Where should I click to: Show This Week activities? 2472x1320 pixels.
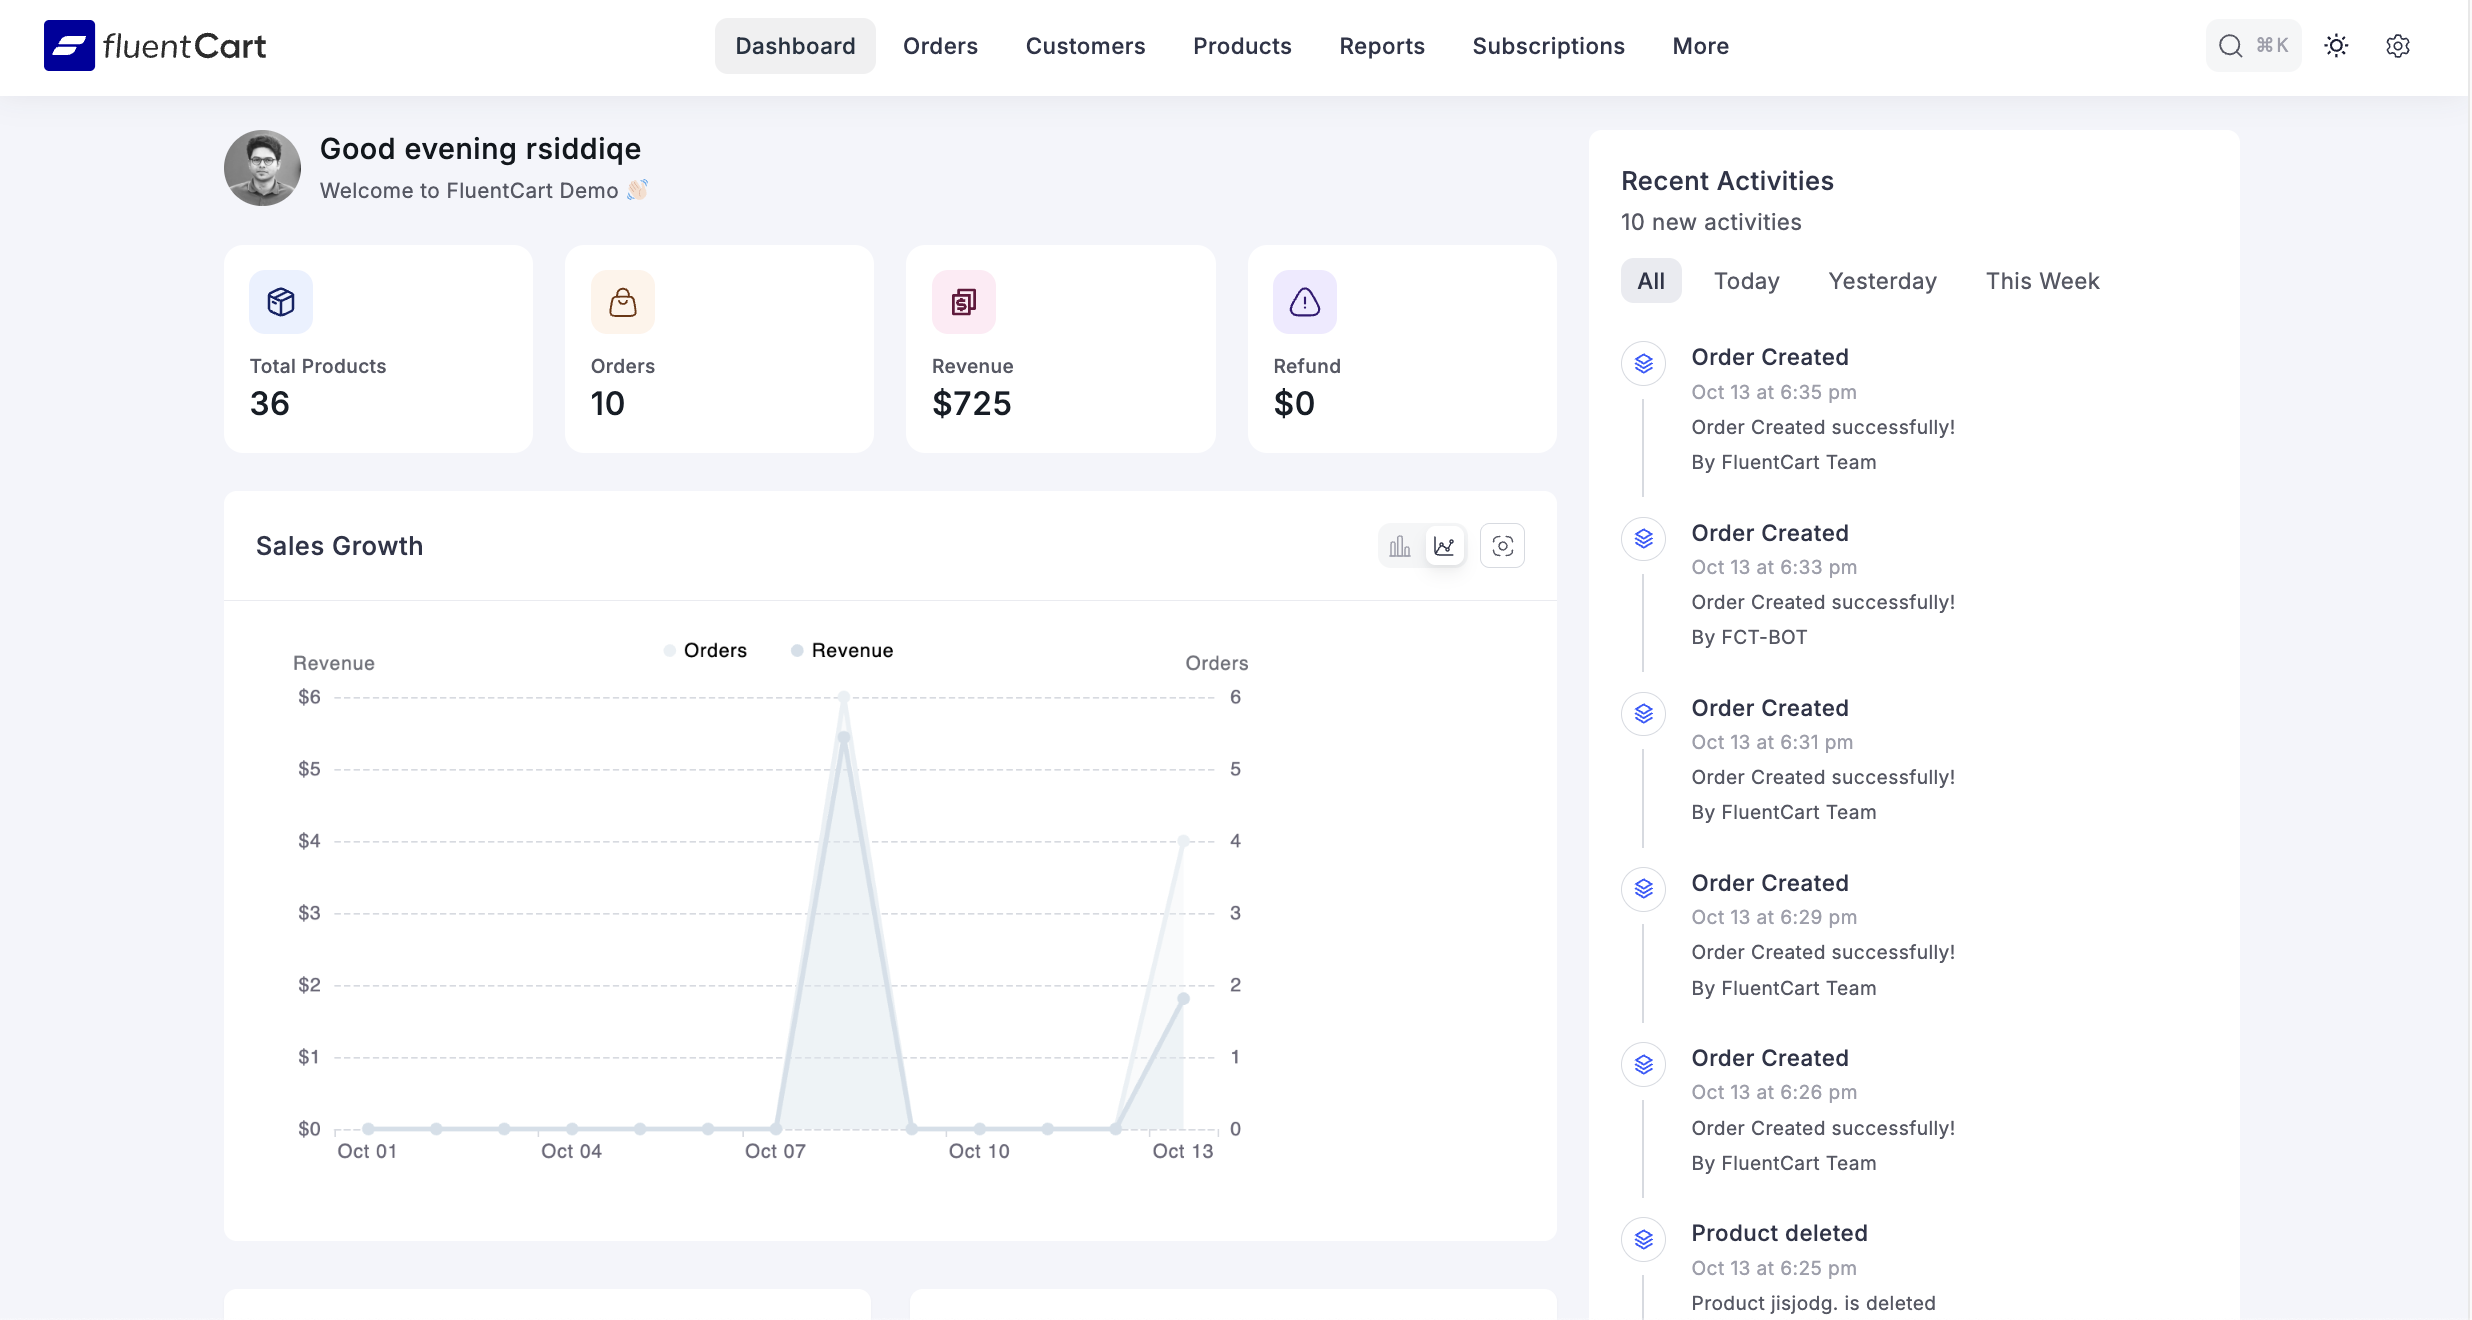[2042, 281]
